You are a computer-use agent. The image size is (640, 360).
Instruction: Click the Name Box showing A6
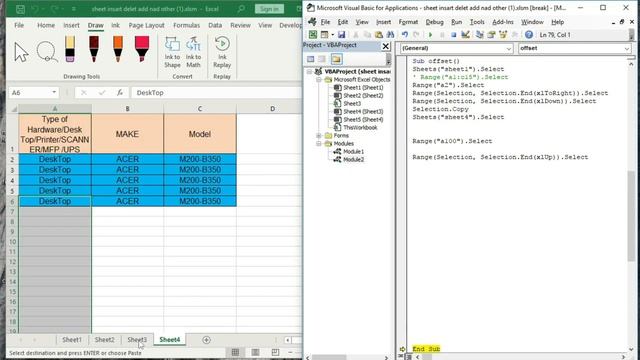point(29,93)
